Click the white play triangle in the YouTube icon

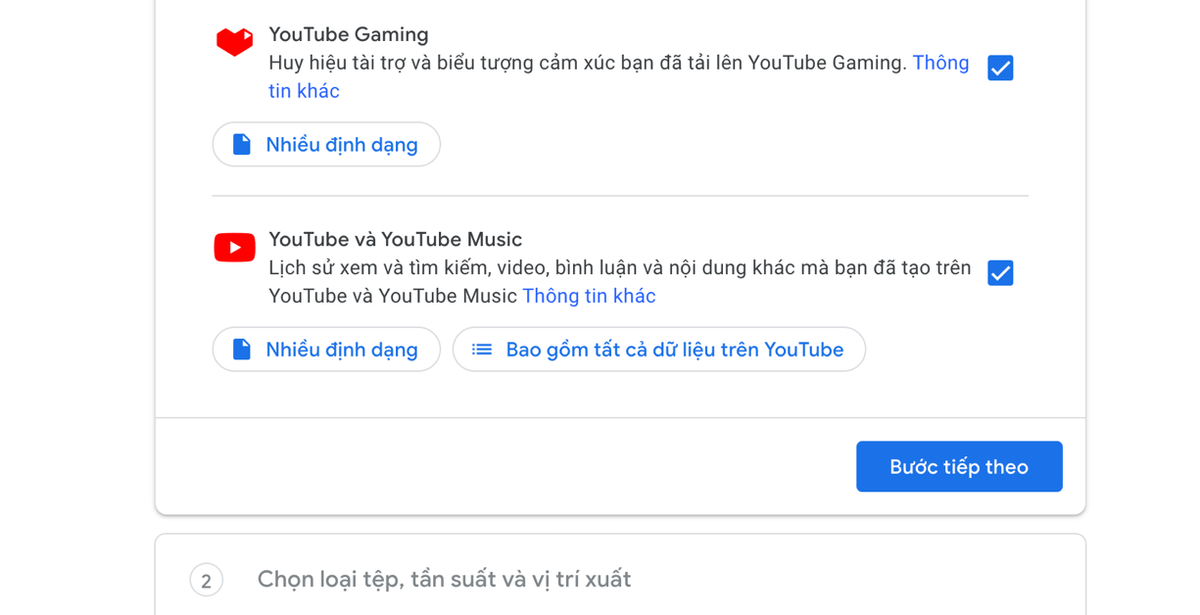[236, 247]
